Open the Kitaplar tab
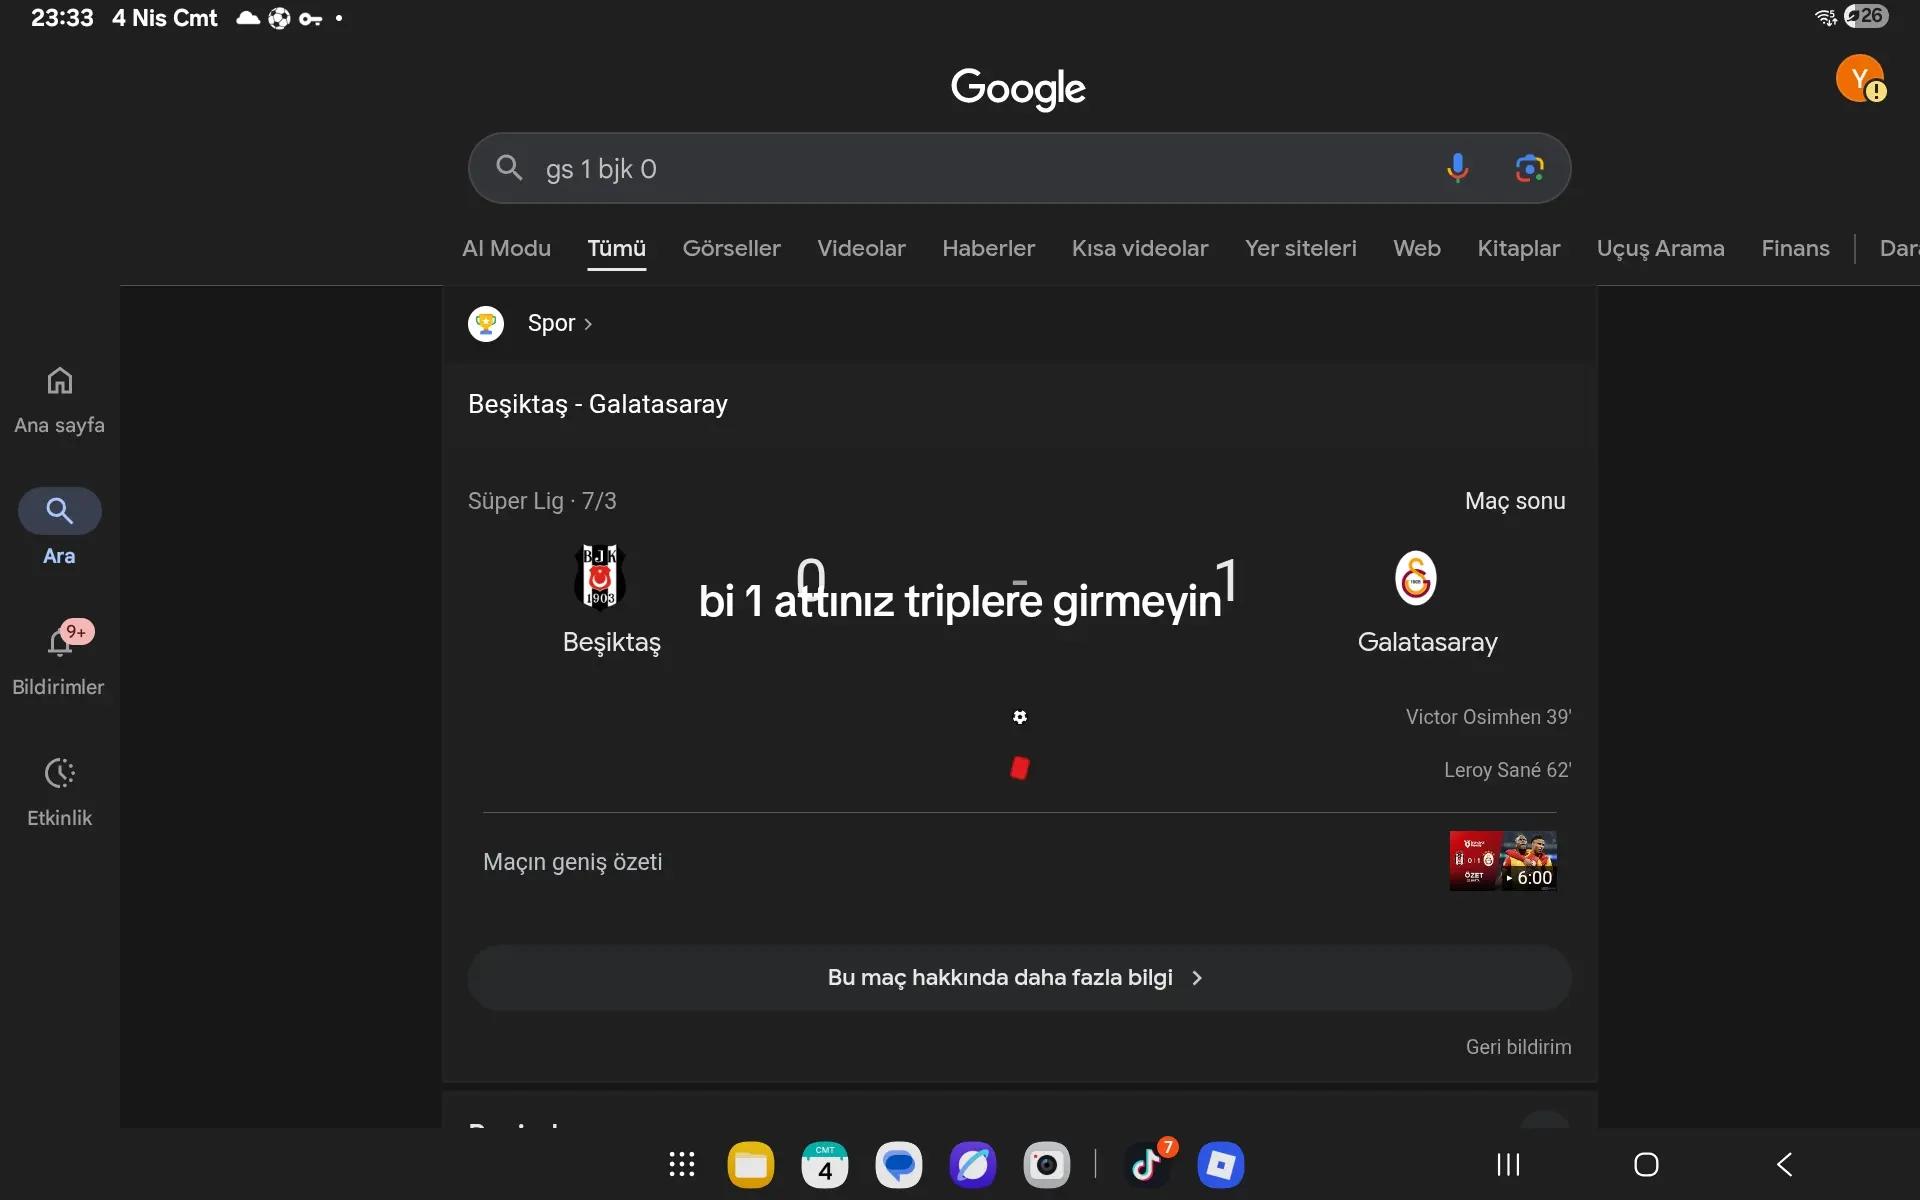Image resolution: width=1920 pixels, height=1200 pixels. [x=1518, y=248]
